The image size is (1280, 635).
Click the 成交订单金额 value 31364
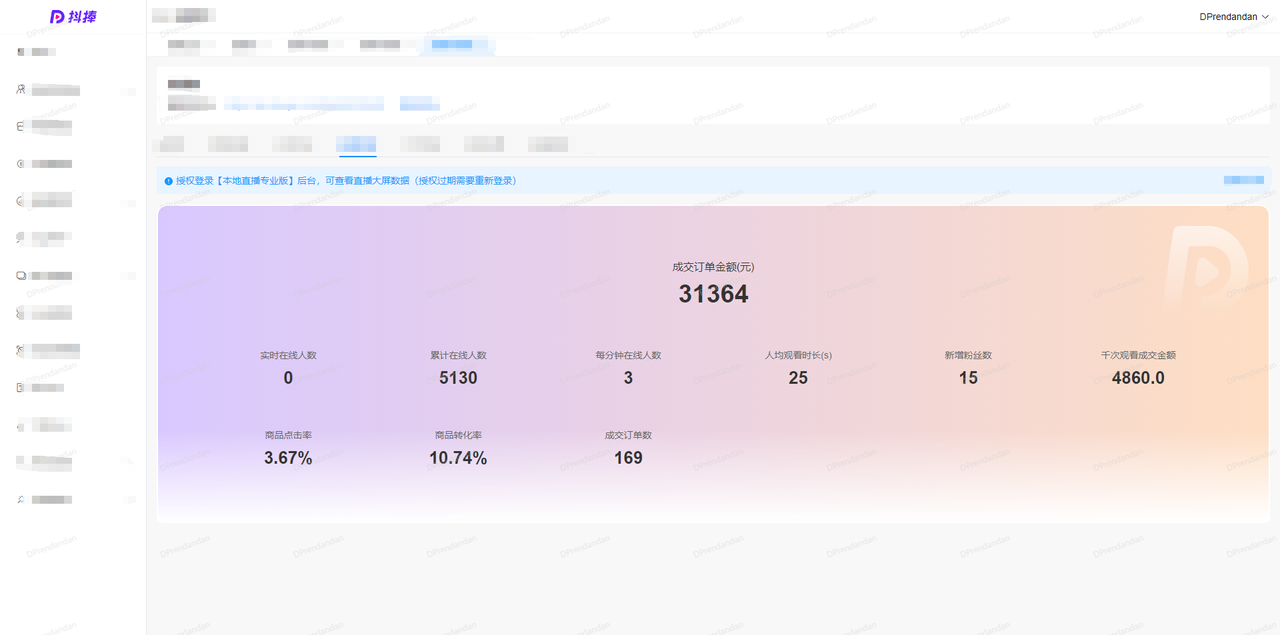[713, 294]
